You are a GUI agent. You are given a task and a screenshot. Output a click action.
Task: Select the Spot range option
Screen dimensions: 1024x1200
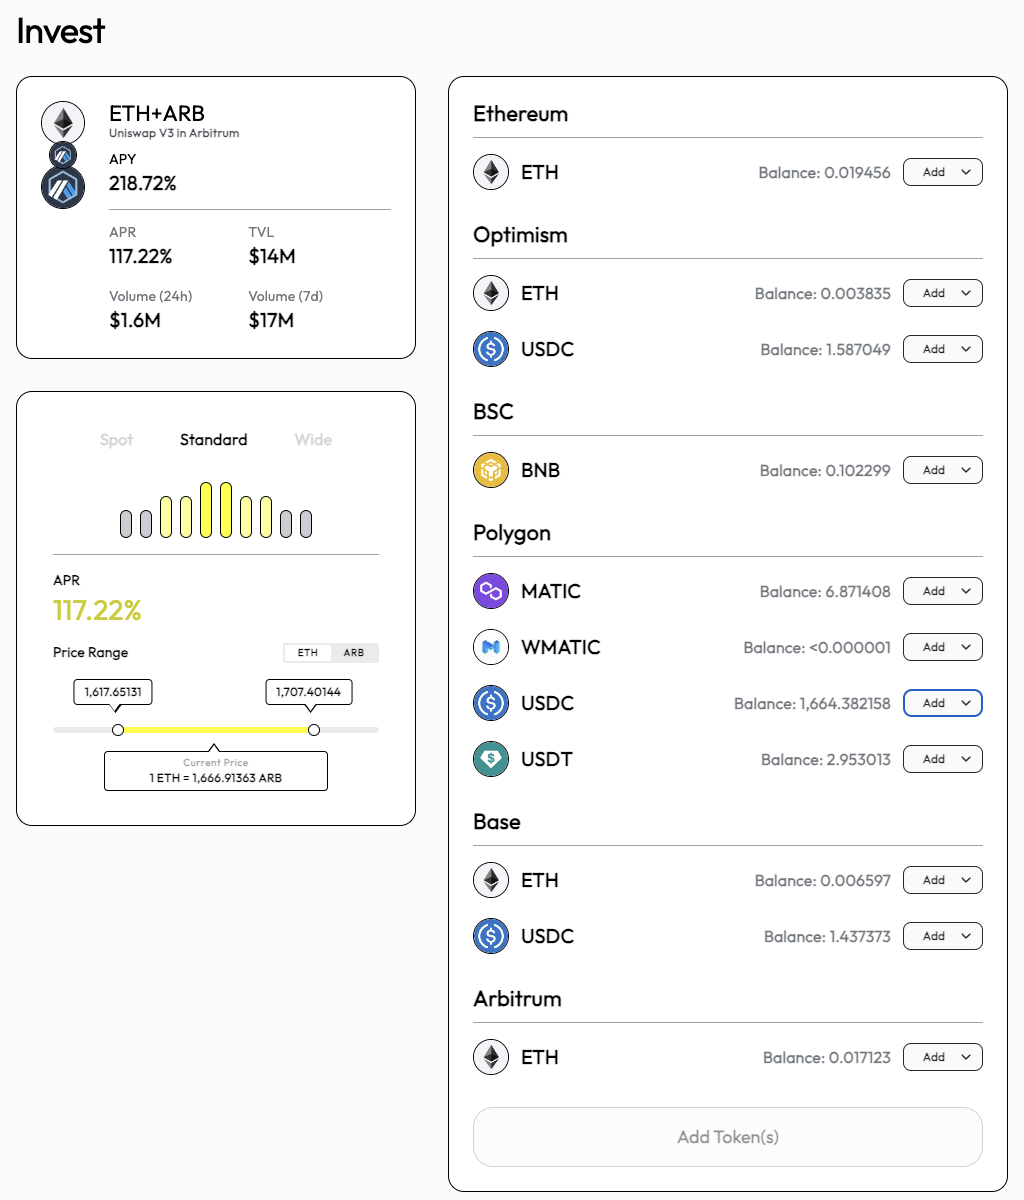point(116,440)
